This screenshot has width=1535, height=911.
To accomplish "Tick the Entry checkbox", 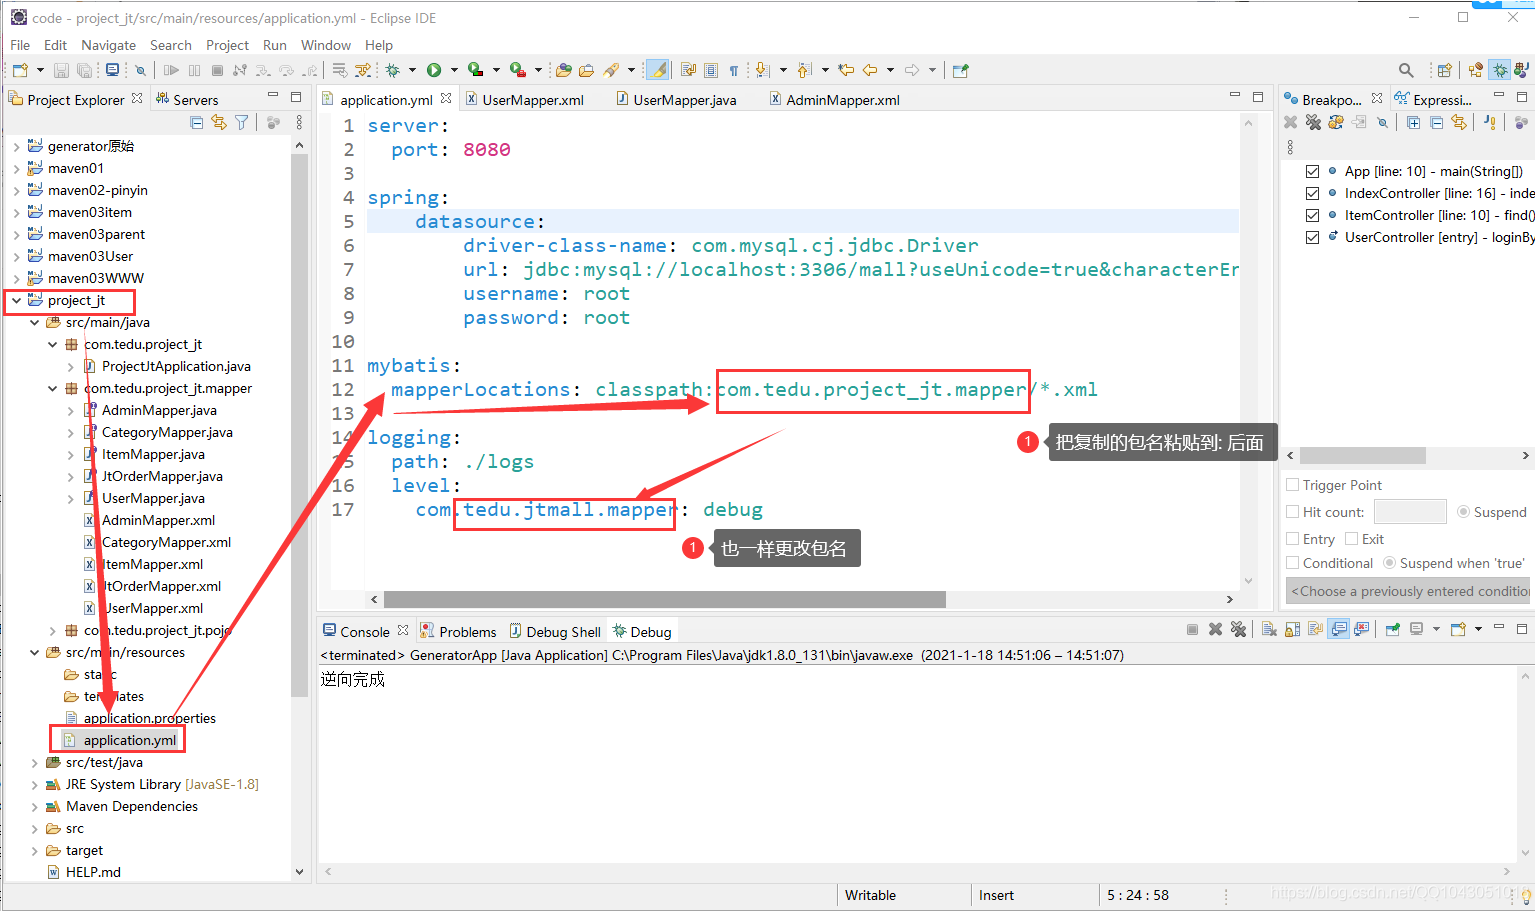I will point(1292,539).
